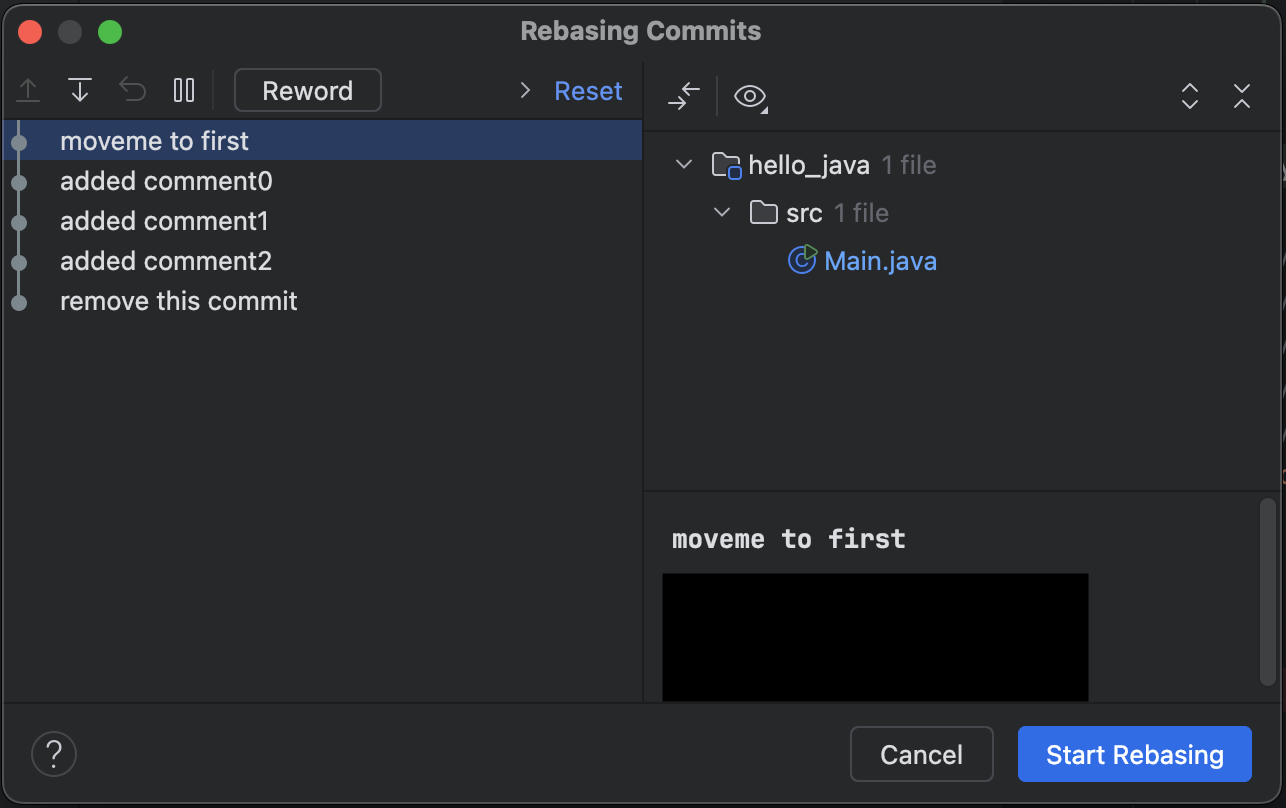
Task: Show more toolbar actions chevron
Action: 525,91
